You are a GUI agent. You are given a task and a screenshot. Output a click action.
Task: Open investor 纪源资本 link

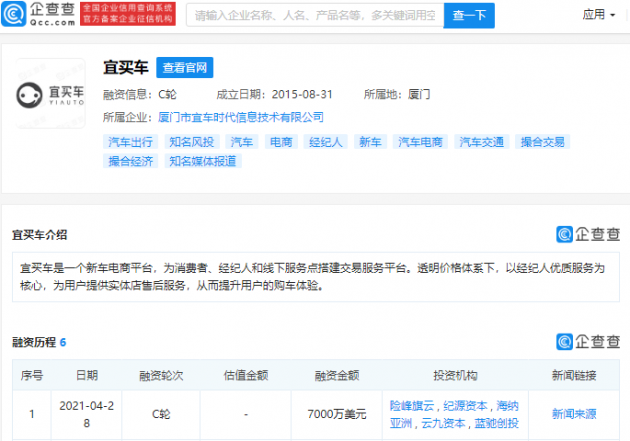[466, 405]
